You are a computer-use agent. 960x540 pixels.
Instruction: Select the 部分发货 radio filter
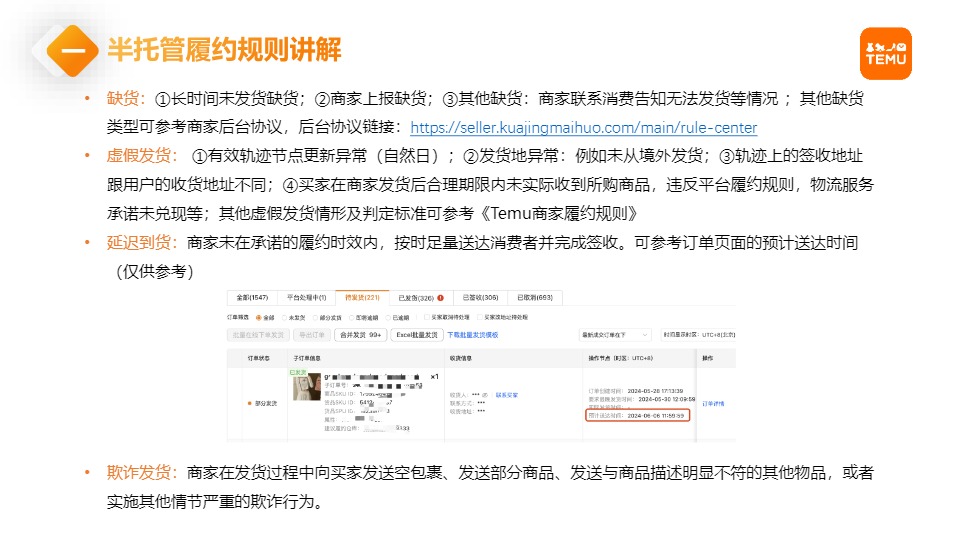point(316,317)
